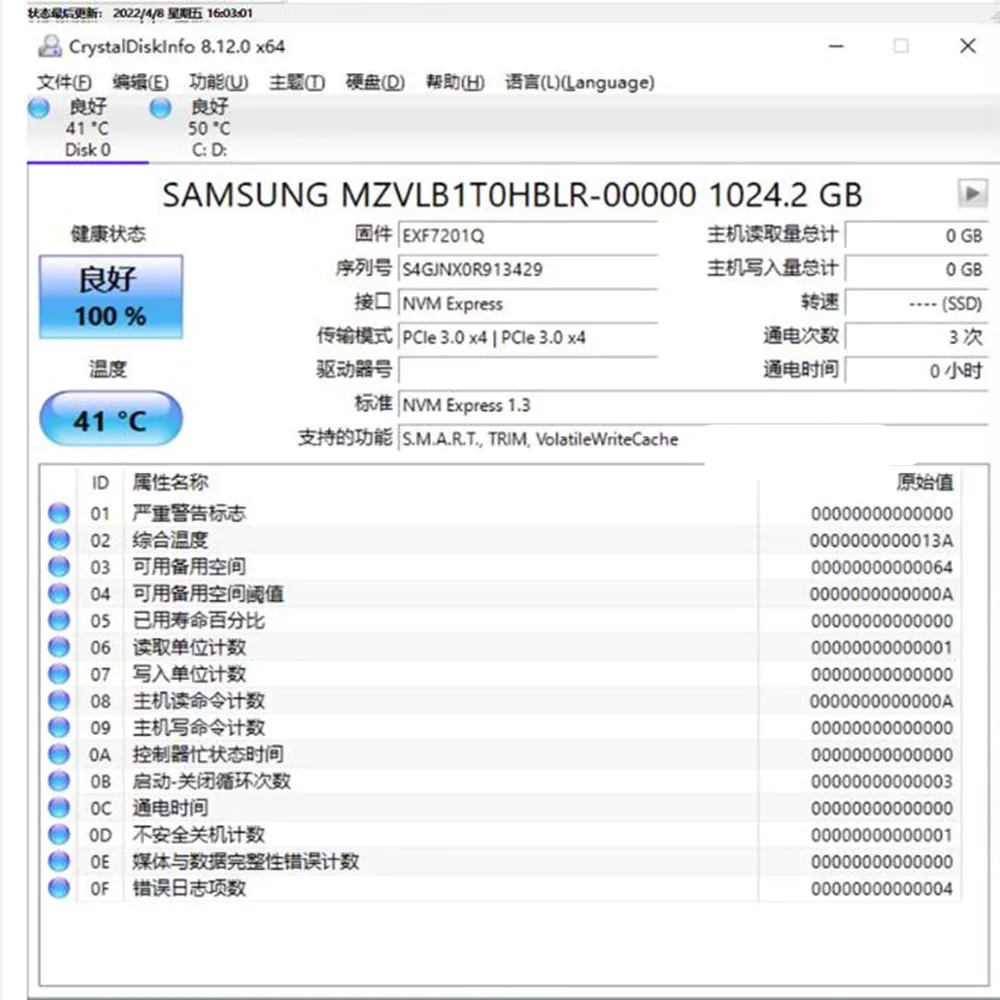Click status icon for attribute 06 读取单位计数
1000x1000 pixels.
click(59, 647)
